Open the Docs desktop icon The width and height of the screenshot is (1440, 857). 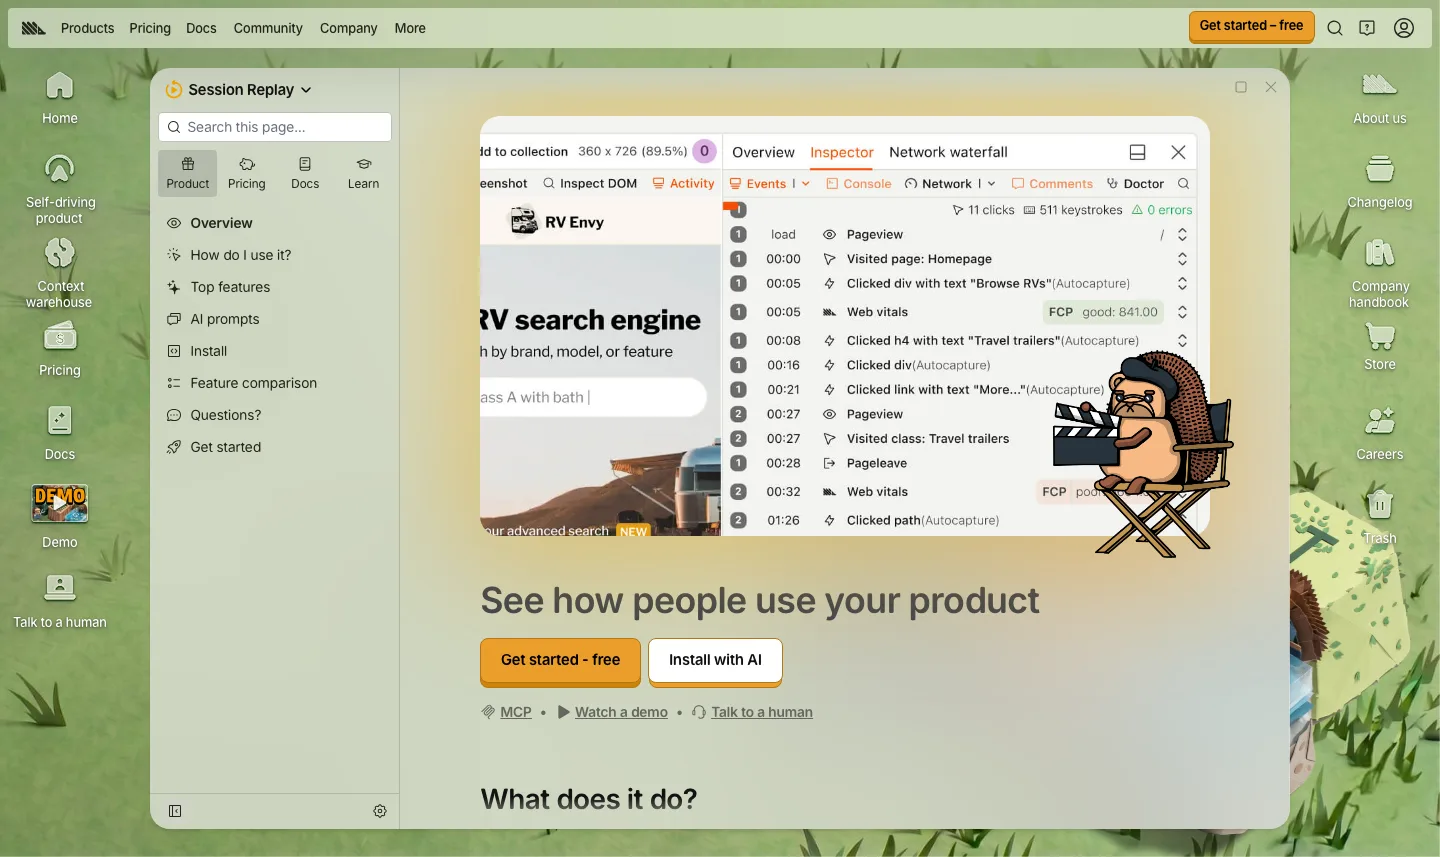(60, 433)
